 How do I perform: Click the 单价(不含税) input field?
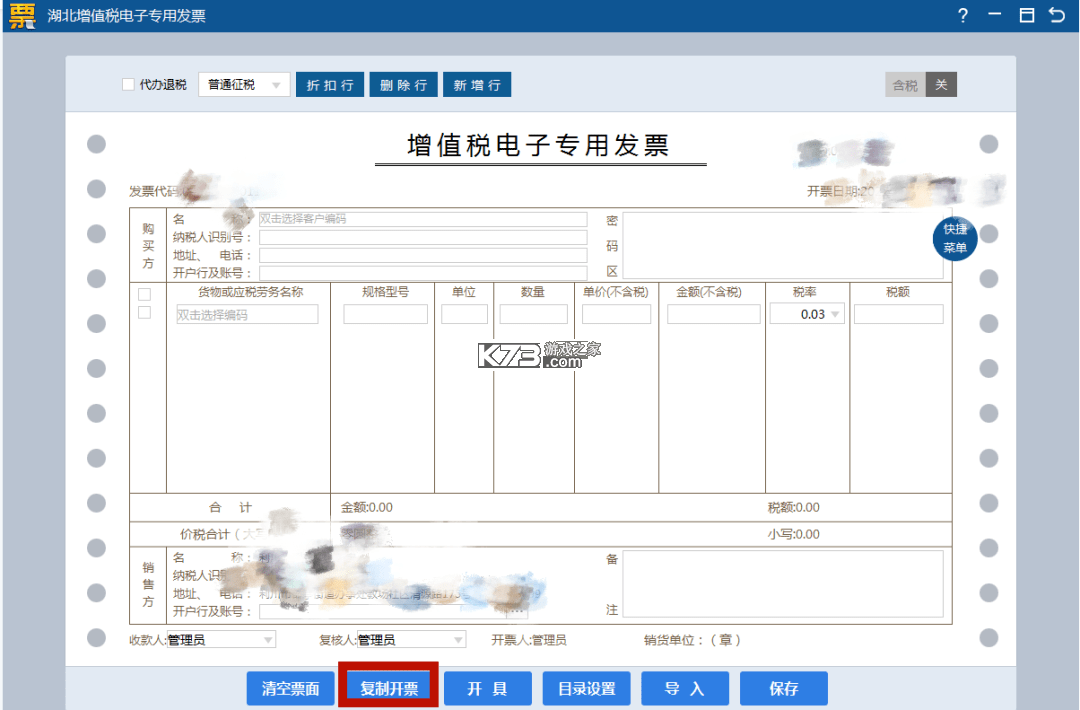616,314
